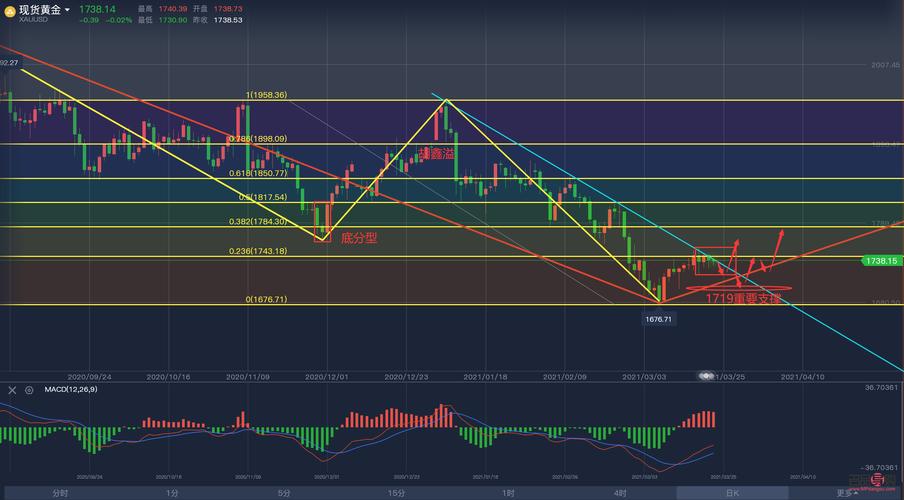Click the 1719重要支撑 annotation text
904x500 pixels.
[x=742, y=298]
